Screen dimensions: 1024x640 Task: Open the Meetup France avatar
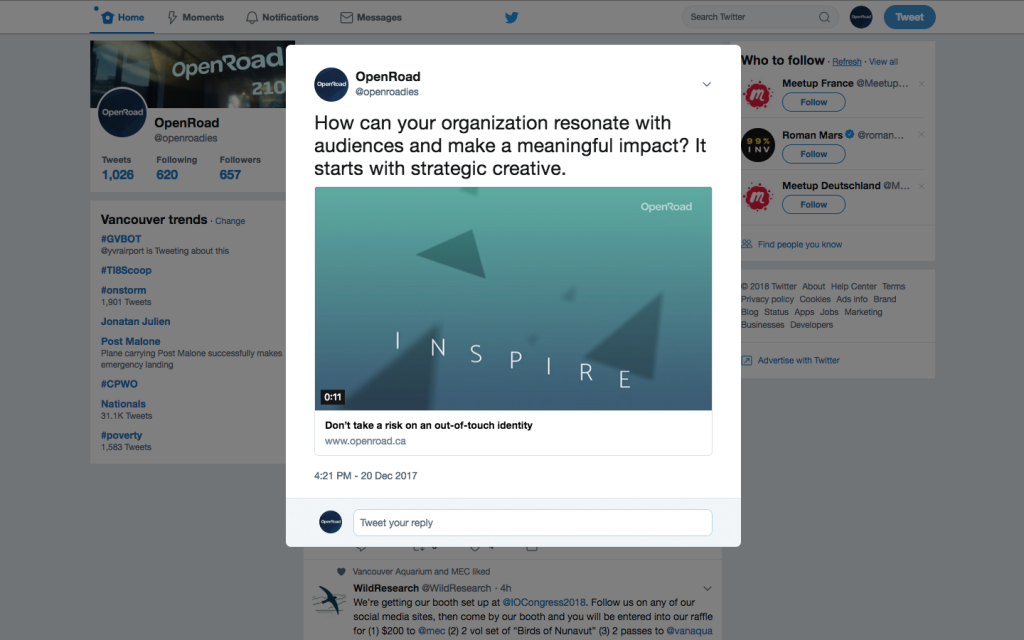[758, 95]
